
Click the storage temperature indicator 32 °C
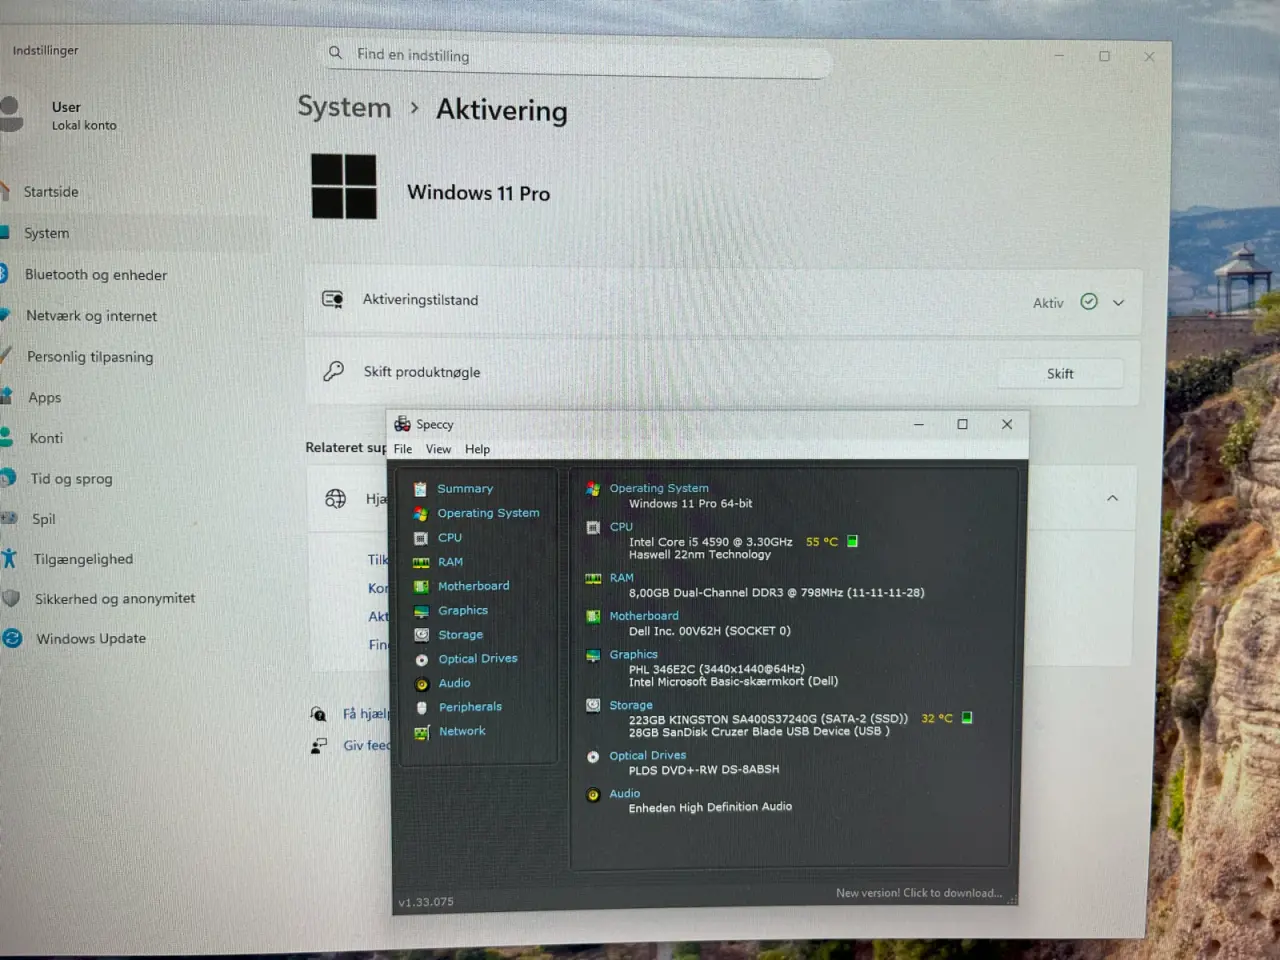(937, 718)
